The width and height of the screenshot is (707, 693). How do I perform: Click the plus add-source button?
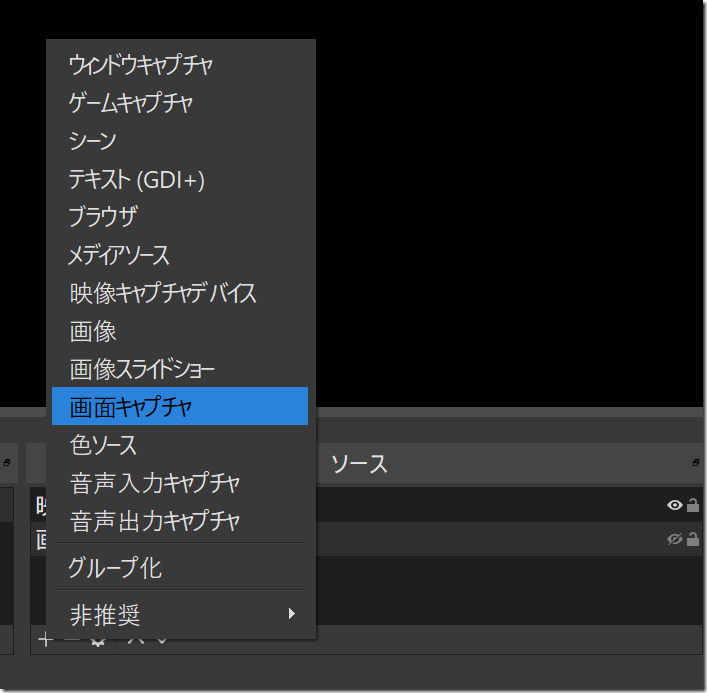click(x=45, y=639)
